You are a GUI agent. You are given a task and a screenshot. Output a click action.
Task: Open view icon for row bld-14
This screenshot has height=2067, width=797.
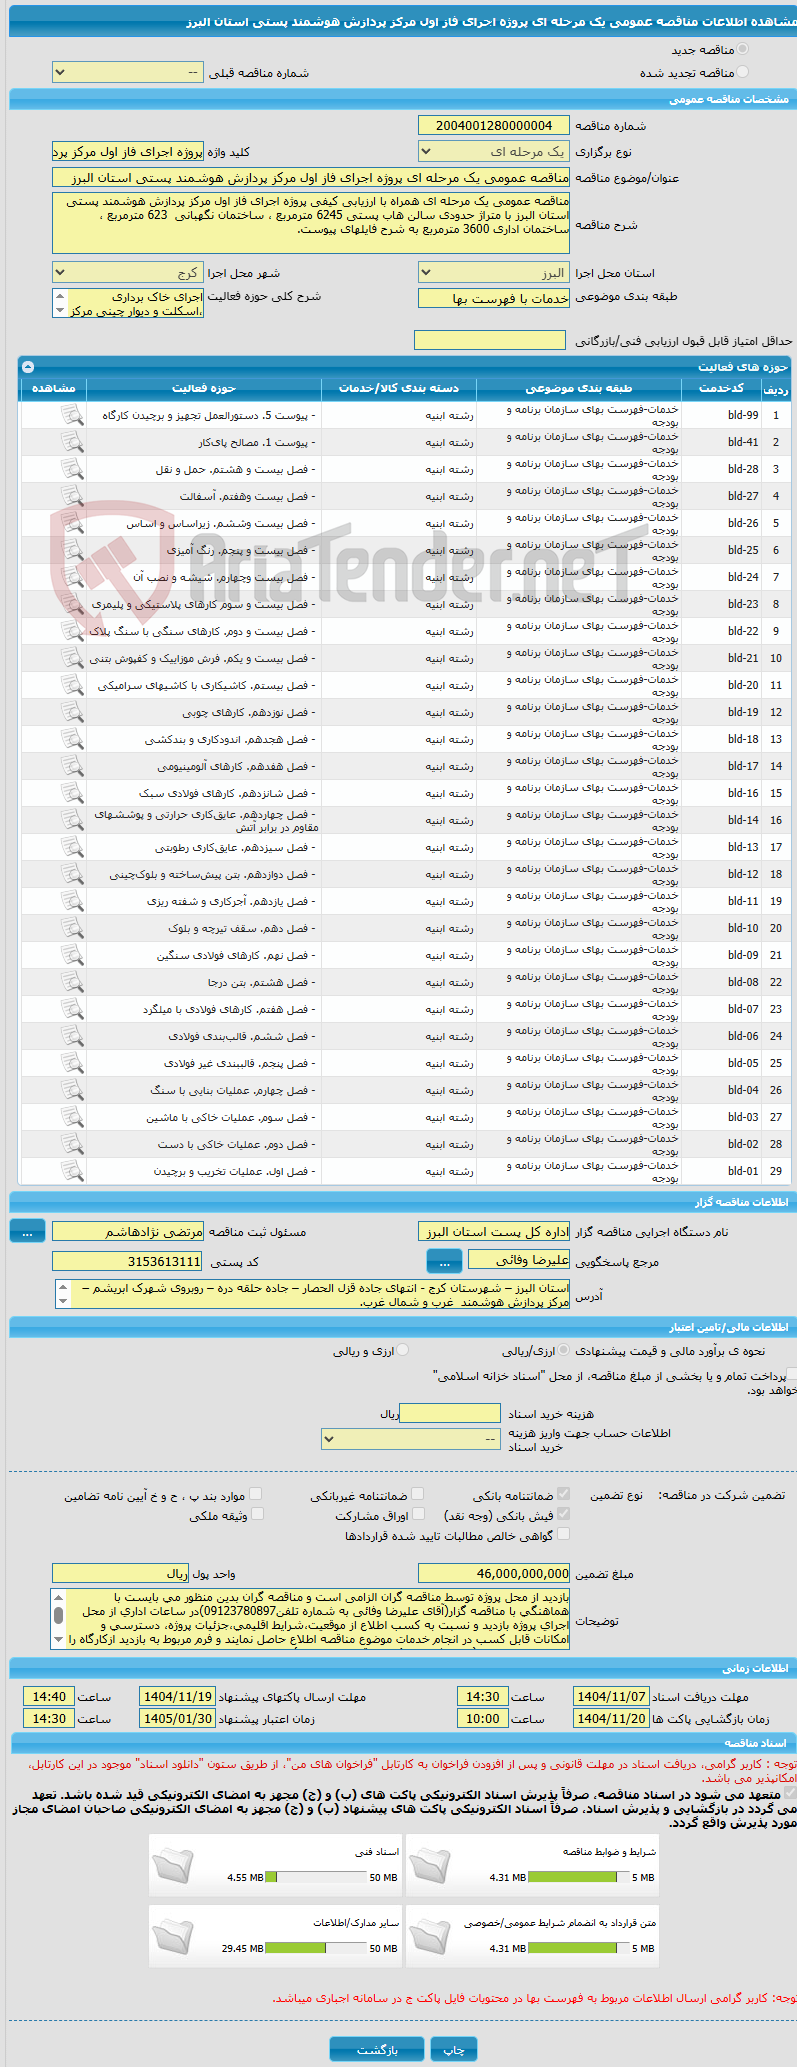click(x=72, y=820)
